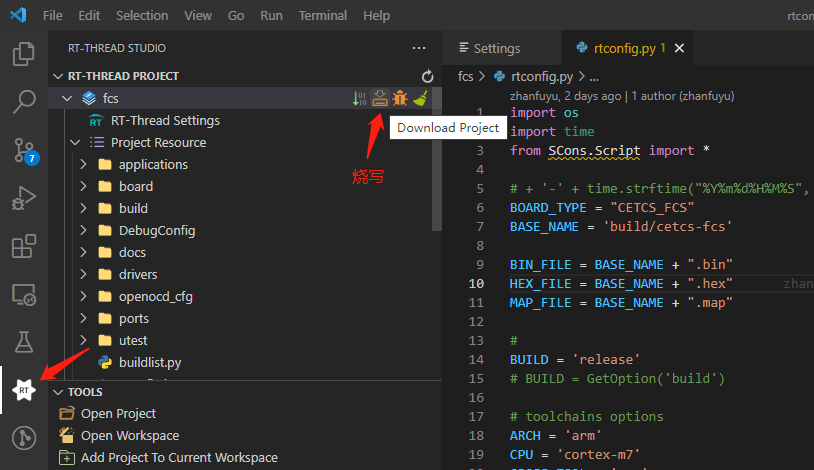Open the Run and Debug view

pos(23,198)
